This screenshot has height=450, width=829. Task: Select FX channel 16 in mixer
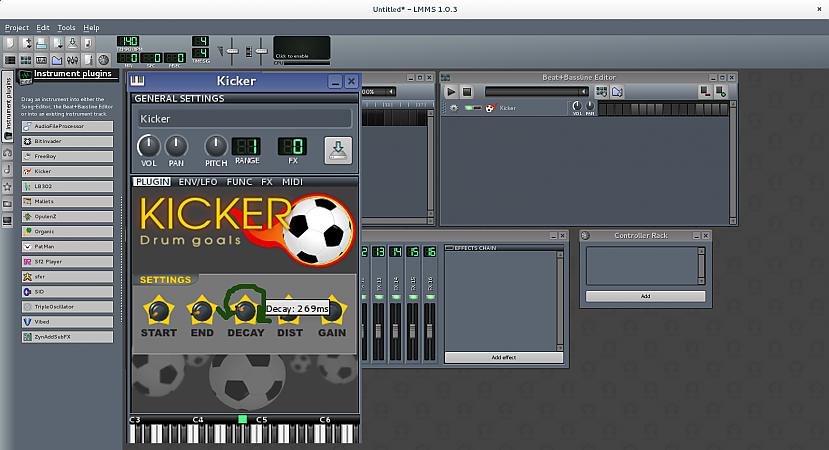click(x=430, y=252)
